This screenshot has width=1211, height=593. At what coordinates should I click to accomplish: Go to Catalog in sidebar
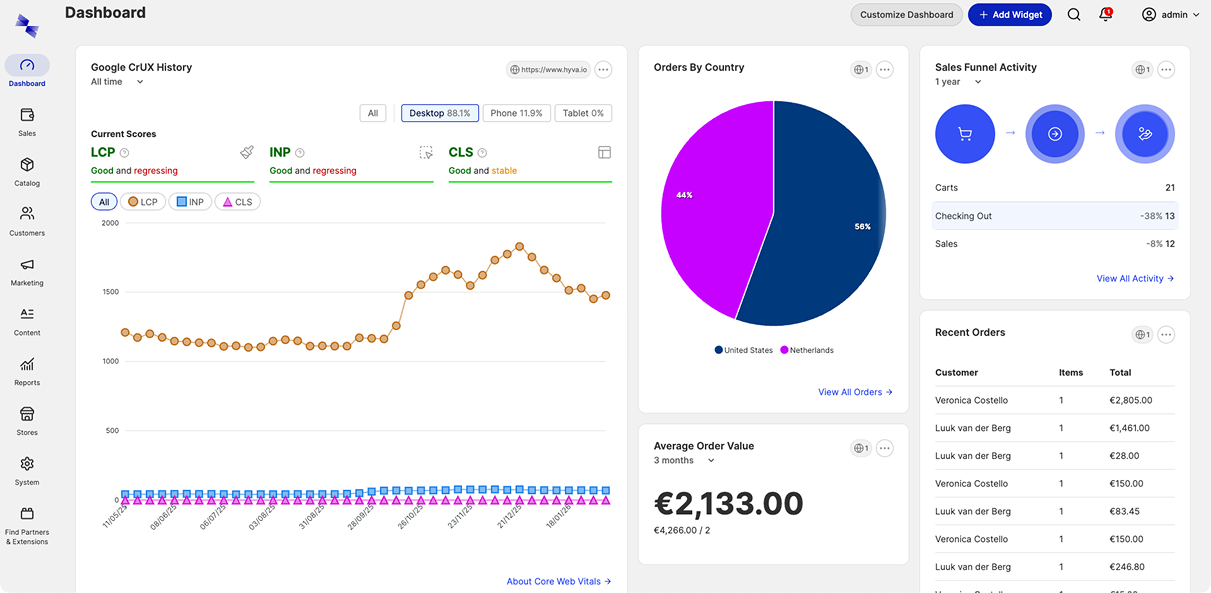pyautogui.click(x=27, y=166)
